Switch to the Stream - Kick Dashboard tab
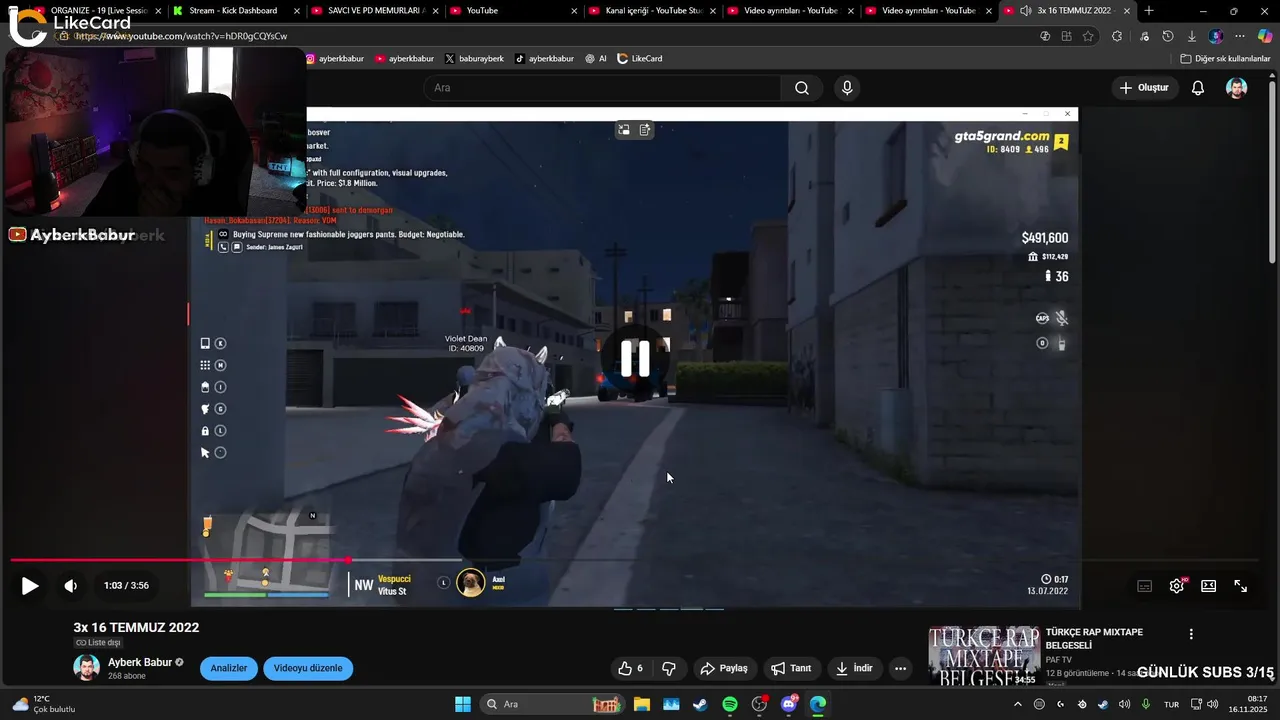 pos(234,11)
